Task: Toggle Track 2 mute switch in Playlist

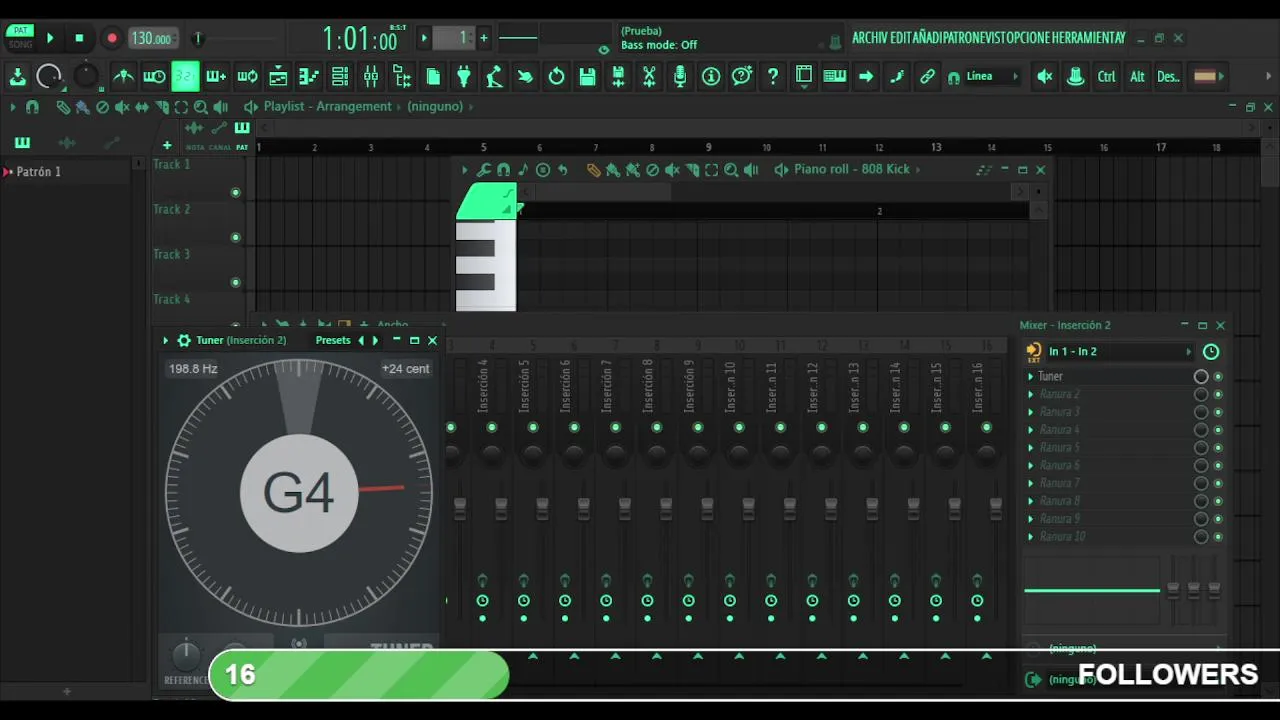Action: [236, 237]
